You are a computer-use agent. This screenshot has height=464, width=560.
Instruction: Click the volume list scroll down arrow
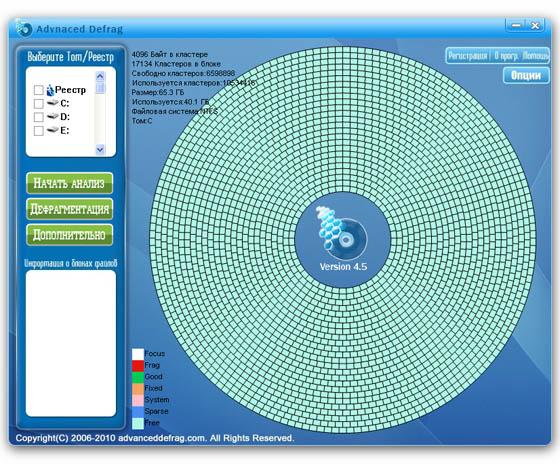coord(100,149)
